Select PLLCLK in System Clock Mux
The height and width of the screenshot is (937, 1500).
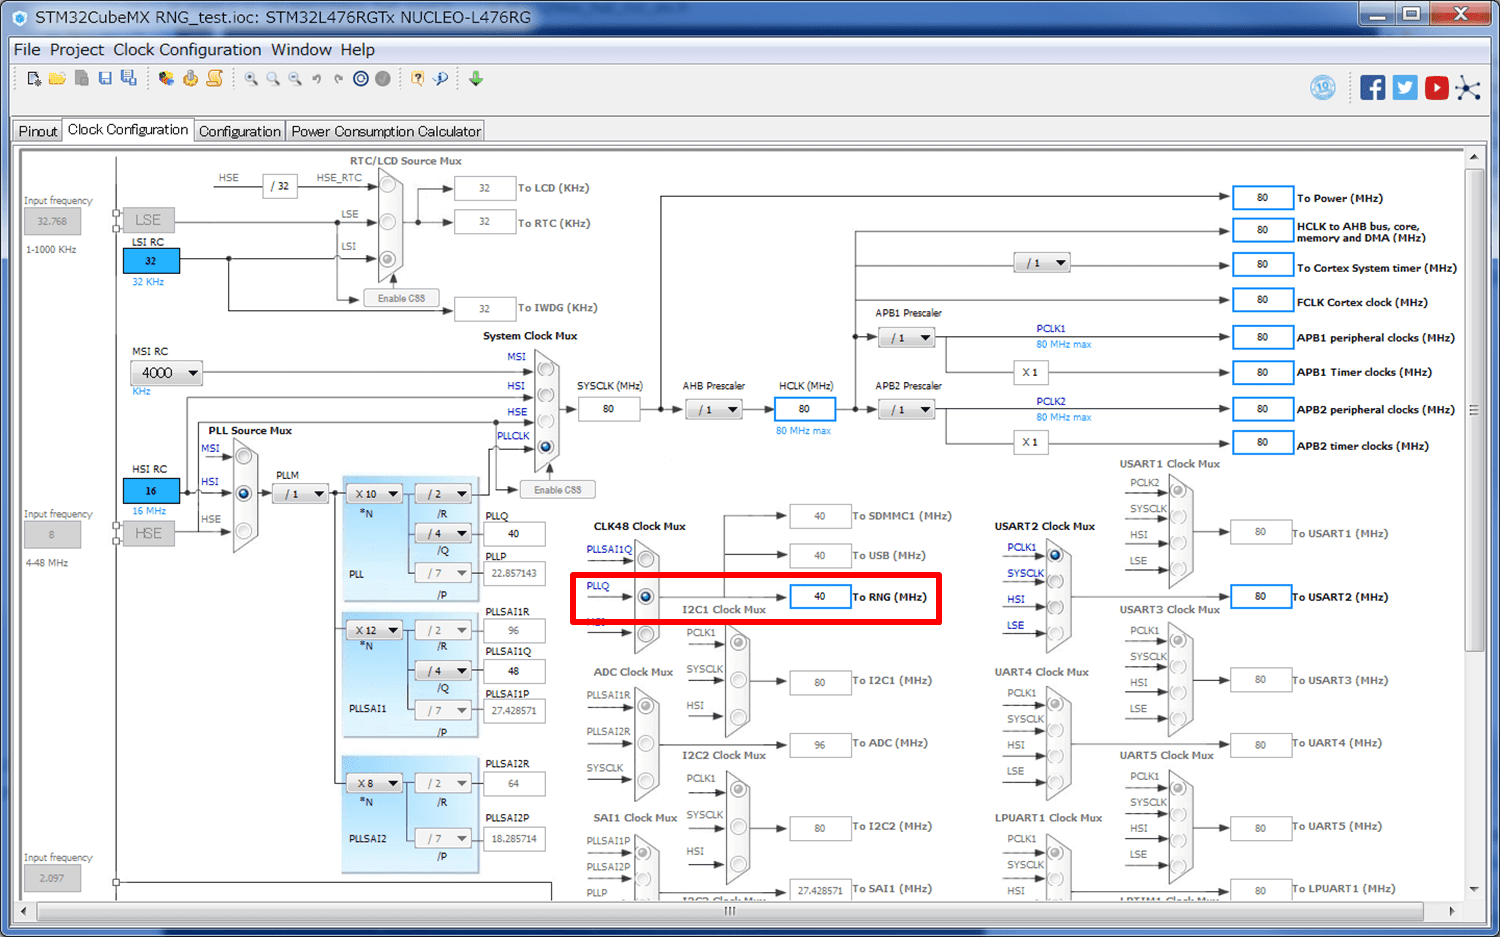(x=546, y=446)
